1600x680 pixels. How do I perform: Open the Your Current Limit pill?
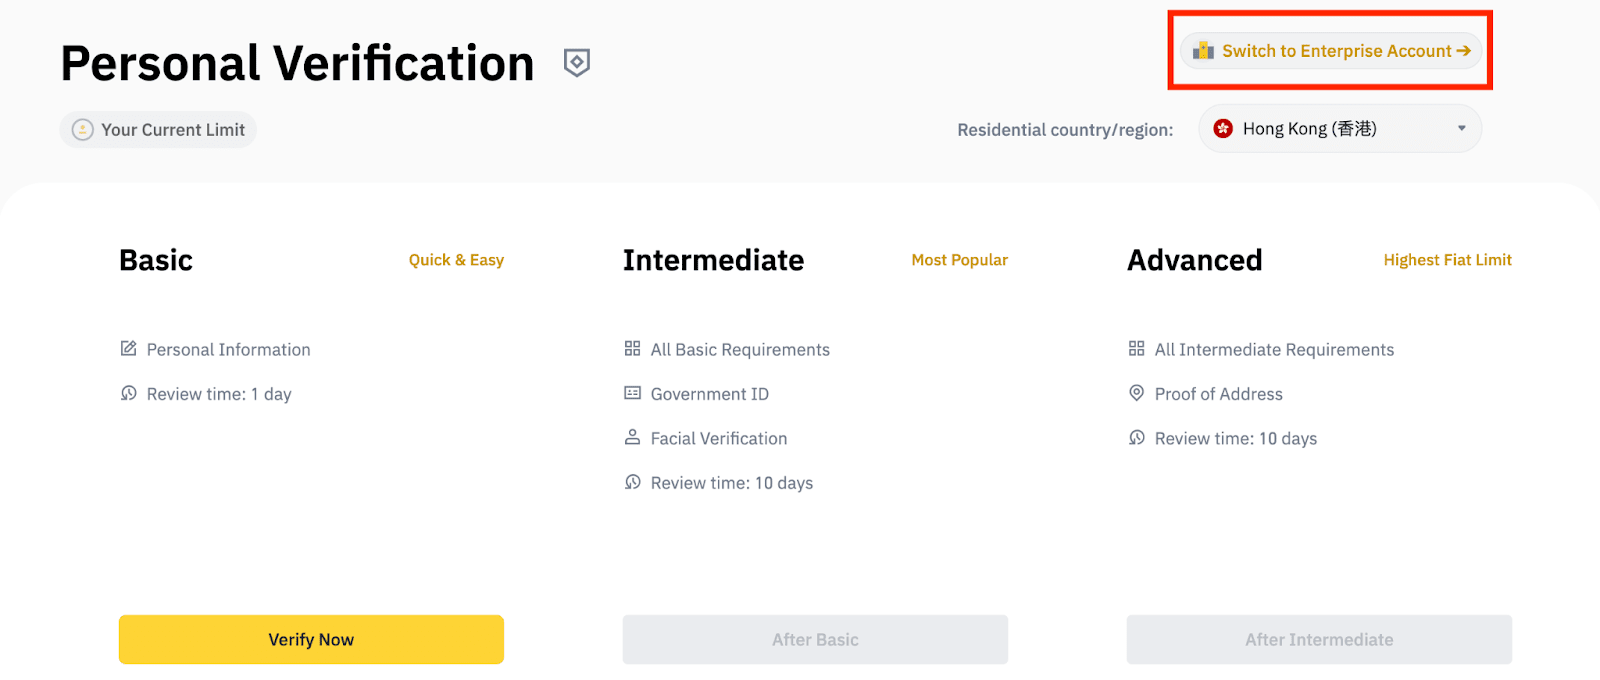pyautogui.click(x=159, y=130)
